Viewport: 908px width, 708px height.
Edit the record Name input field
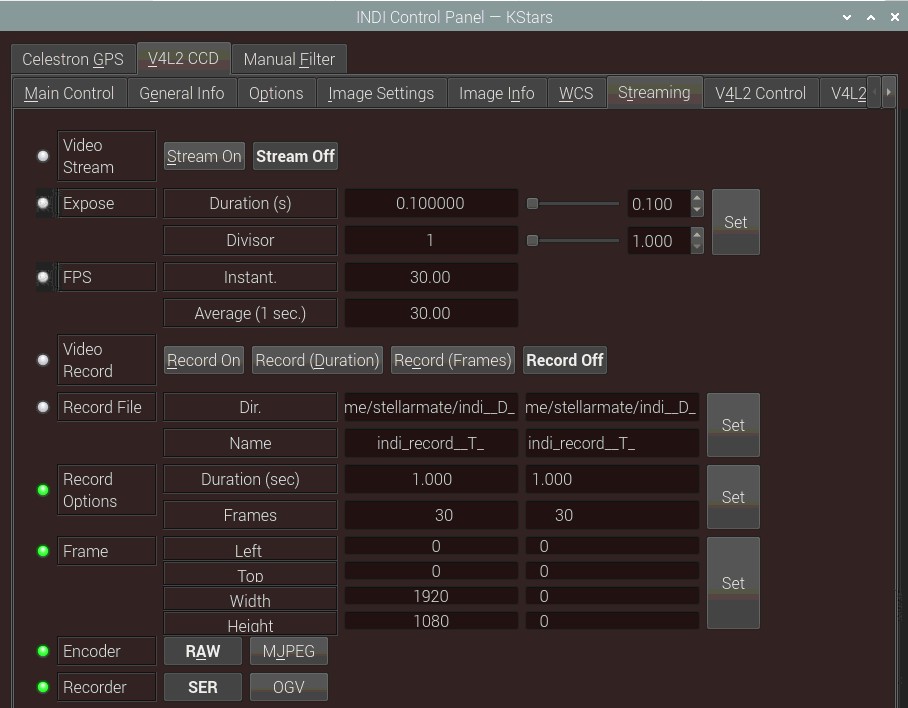point(612,443)
